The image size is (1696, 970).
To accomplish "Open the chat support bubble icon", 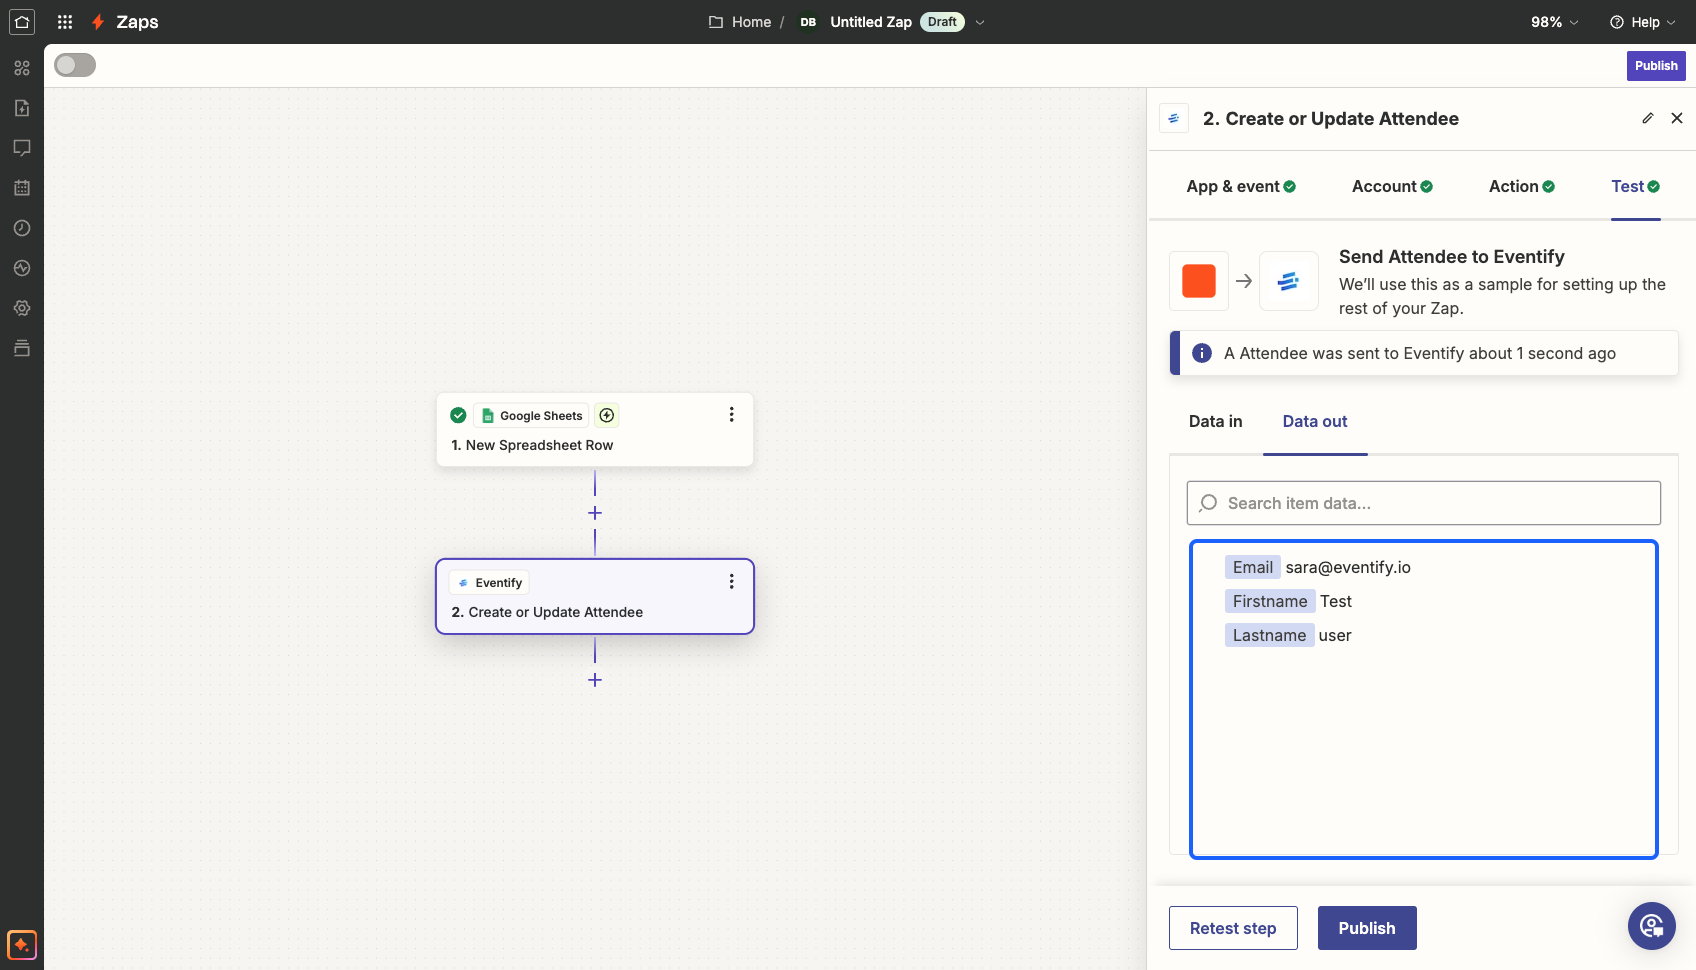I will tap(1652, 926).
